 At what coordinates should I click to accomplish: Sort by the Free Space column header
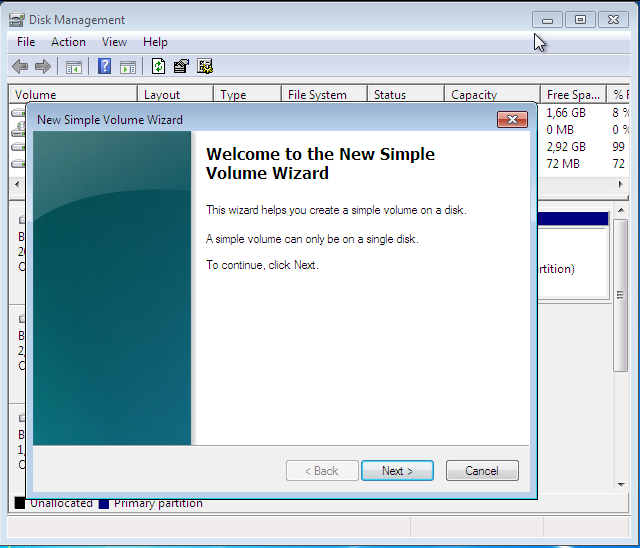point(571,95)
